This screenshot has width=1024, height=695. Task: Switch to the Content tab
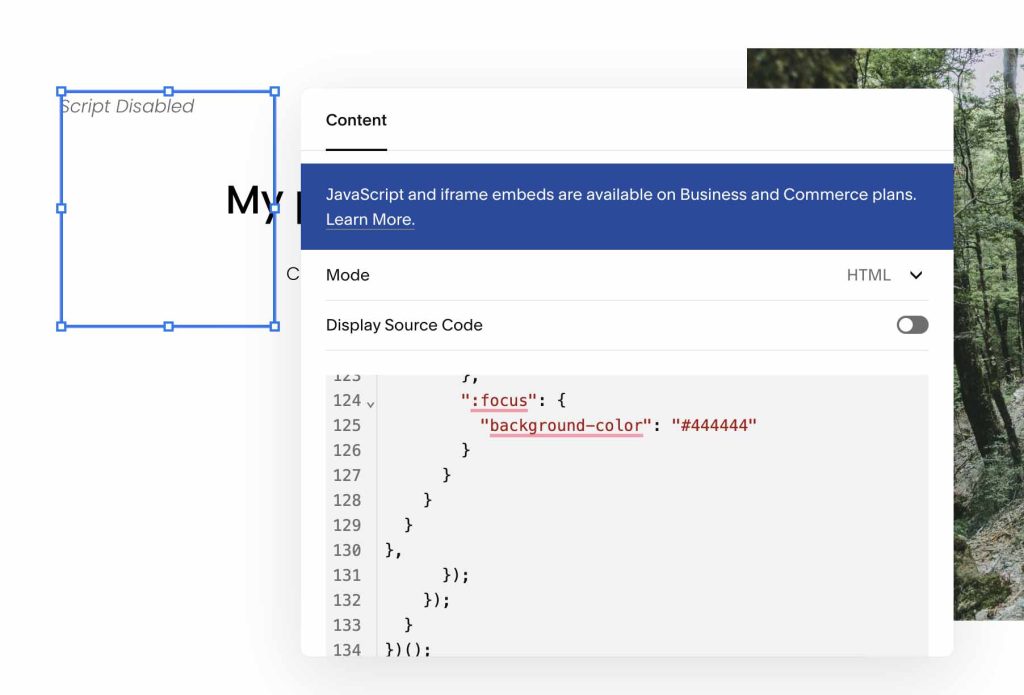point(356,120)
